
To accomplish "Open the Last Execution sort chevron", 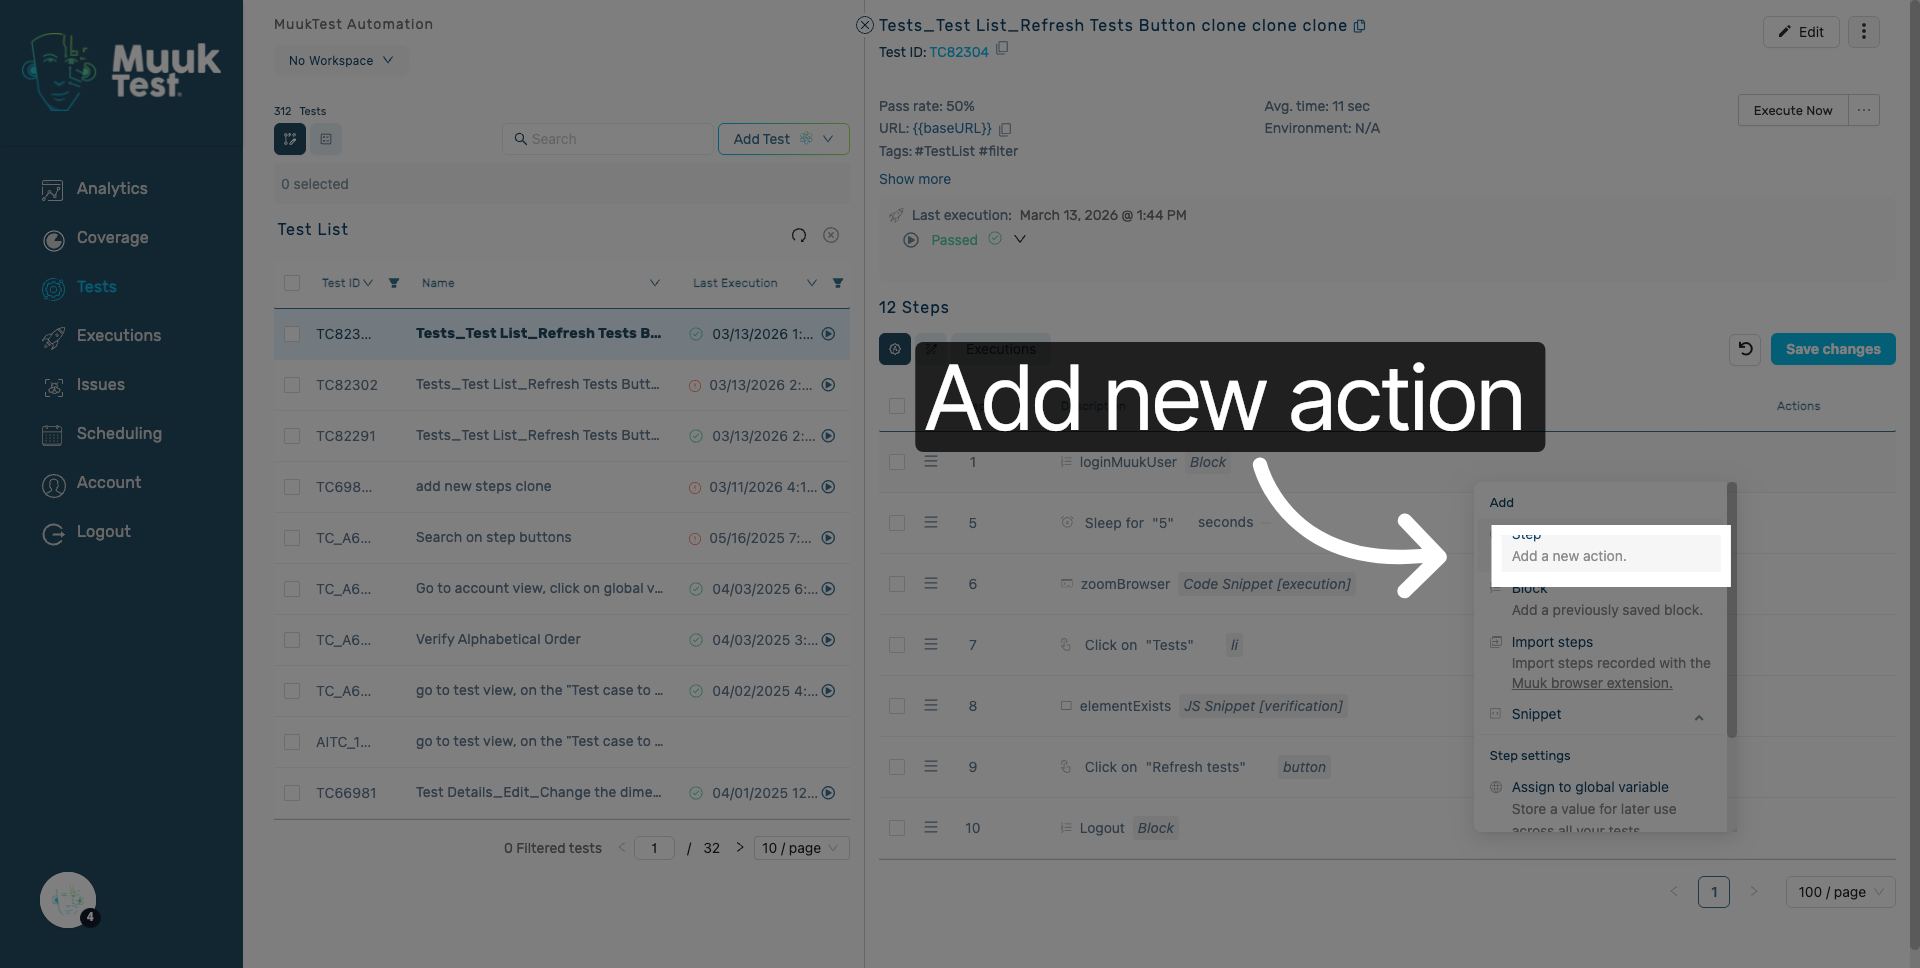I will tap(812, 283).
